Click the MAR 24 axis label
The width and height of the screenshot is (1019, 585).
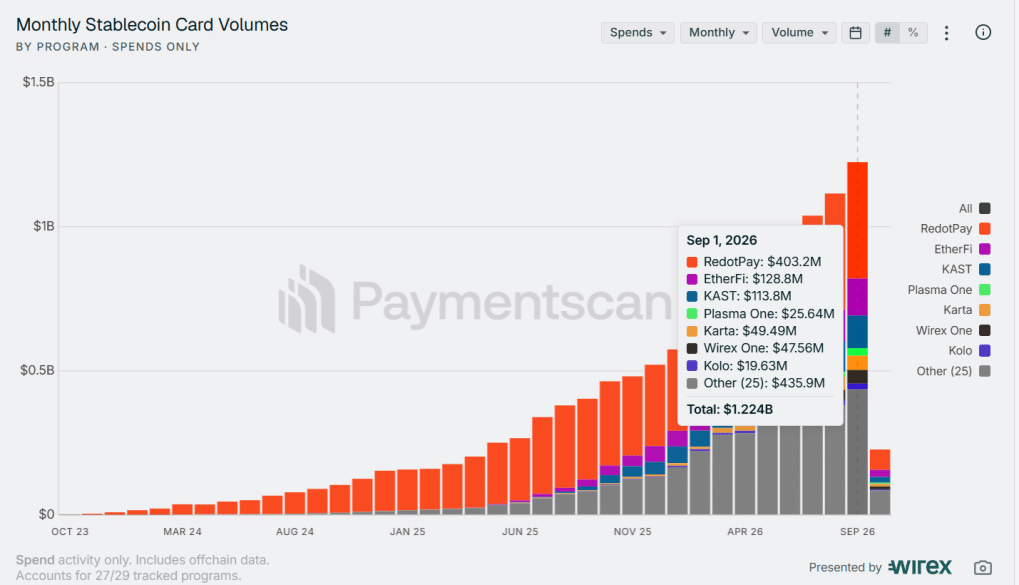coord(183,532)
